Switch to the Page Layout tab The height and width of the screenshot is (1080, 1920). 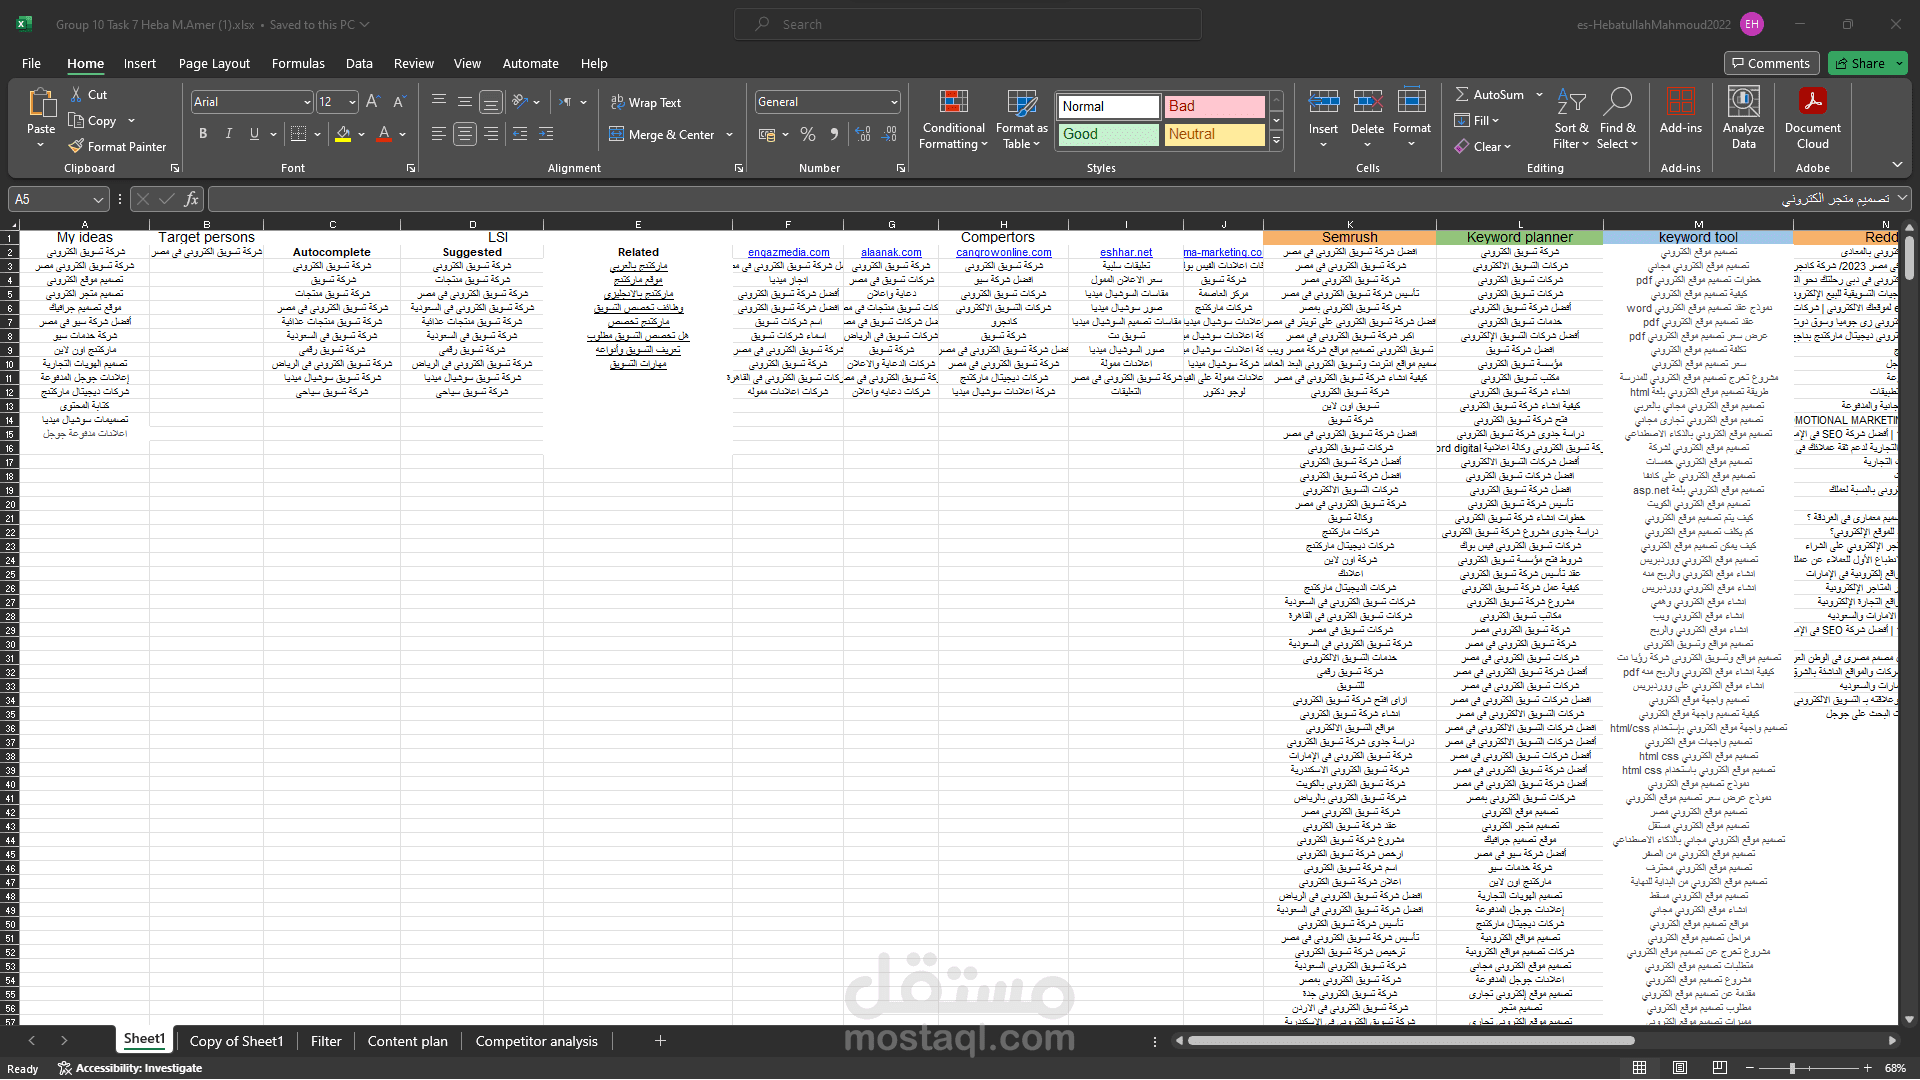[214, 63]
